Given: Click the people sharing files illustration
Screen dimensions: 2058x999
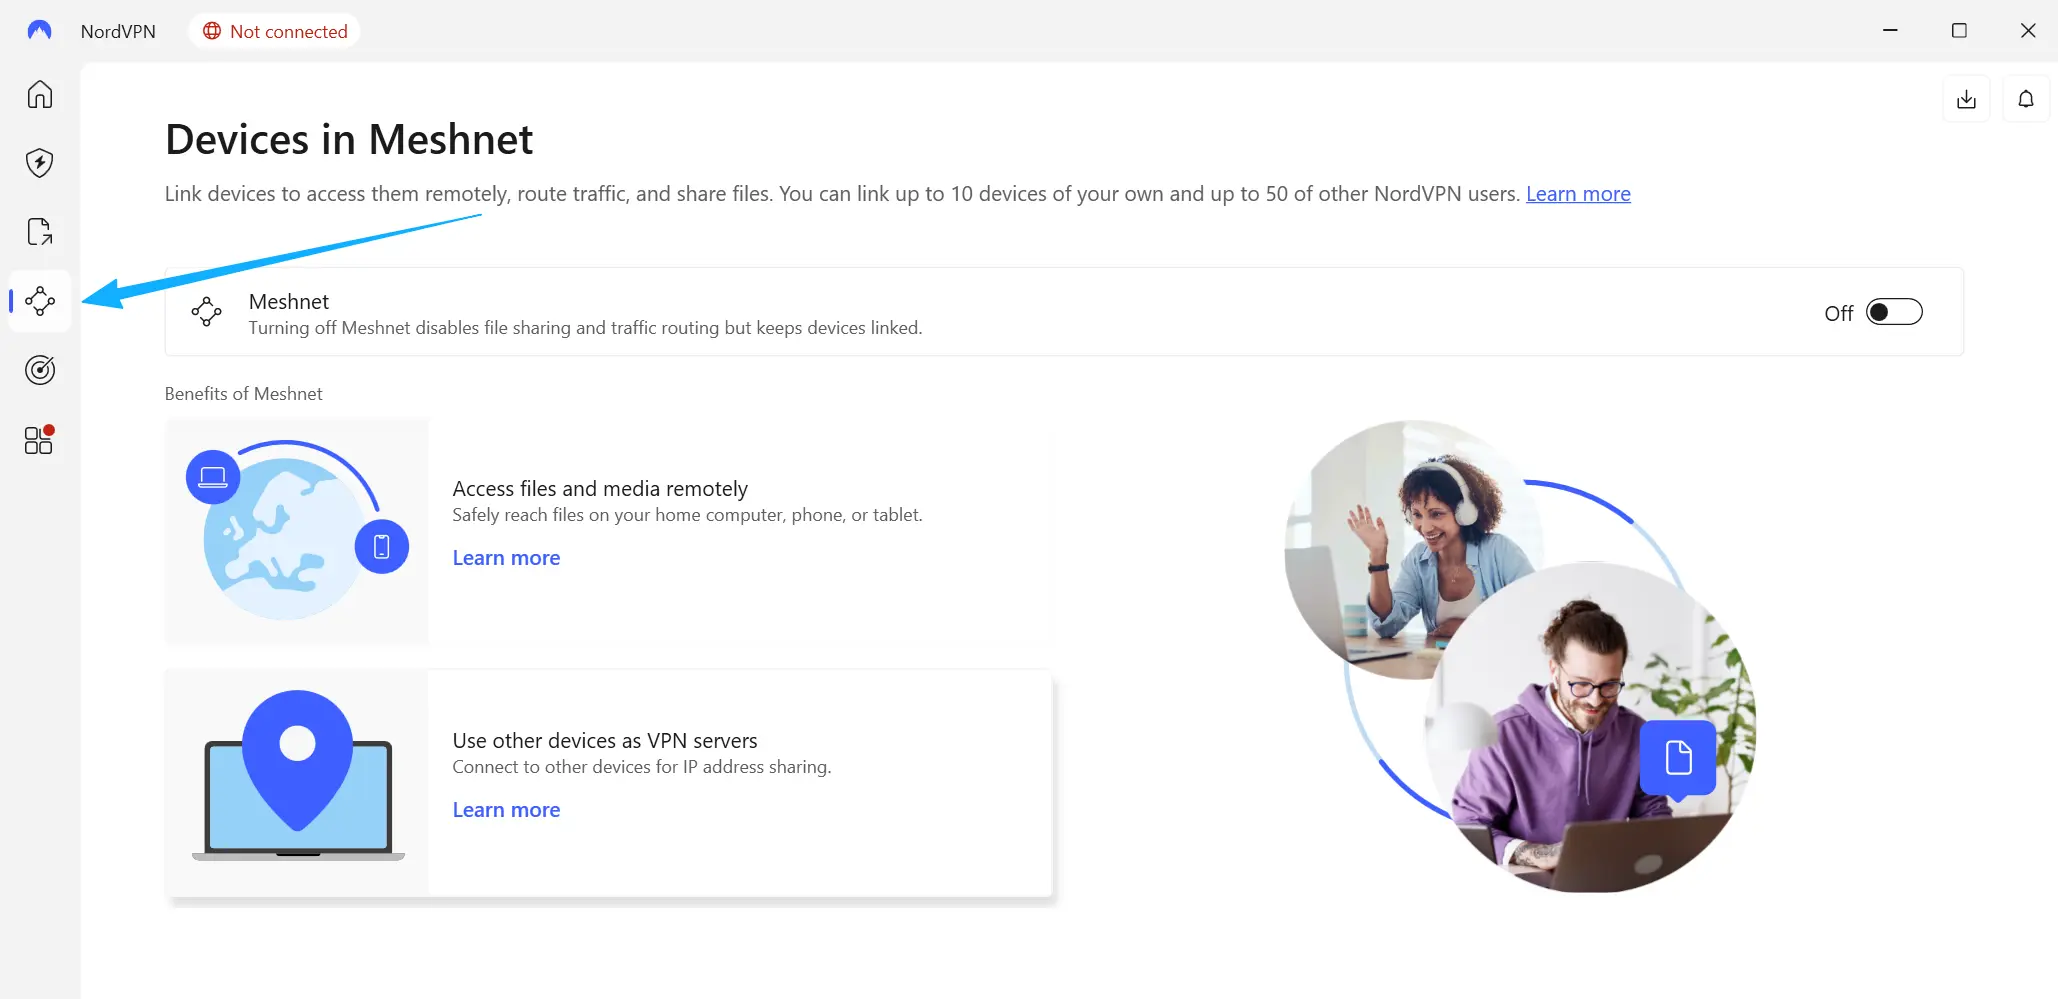Looking at the screenshot, I should pos(1520,656).
